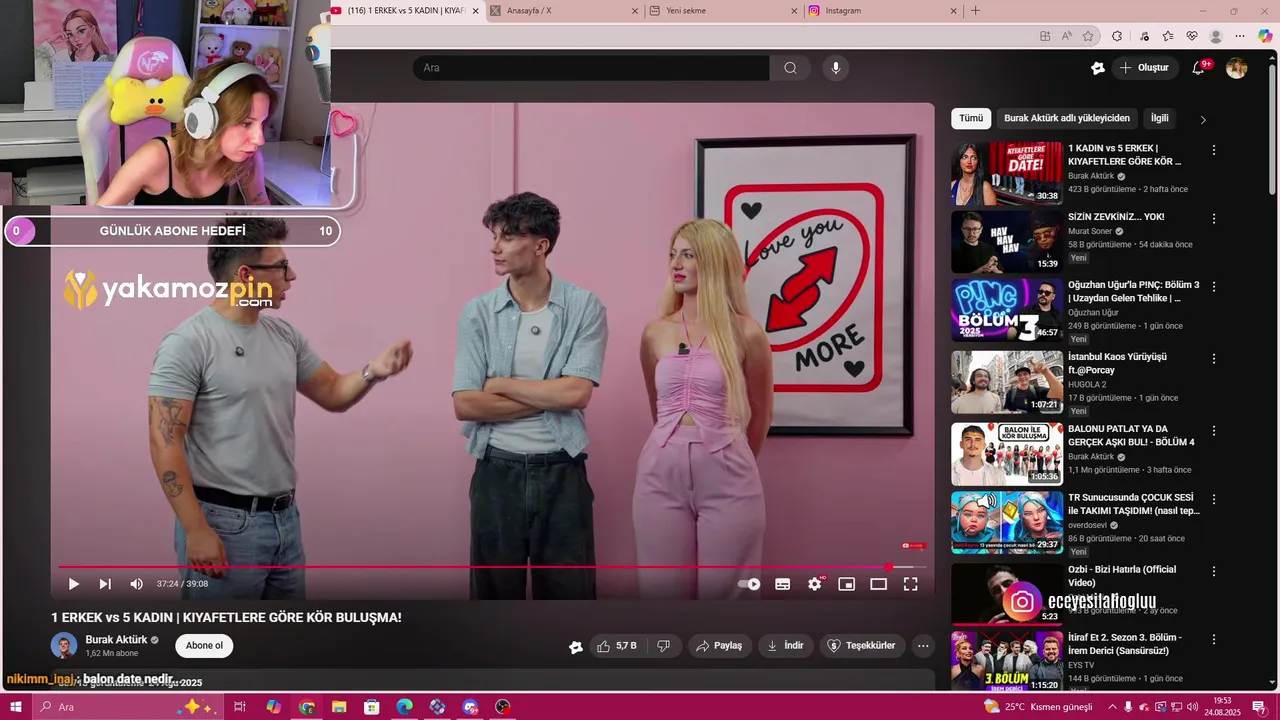Open İstanbul Kaos Yürüyüşü ft.@Porcay title
The image size is (1280, 720).
point(1117,363)
